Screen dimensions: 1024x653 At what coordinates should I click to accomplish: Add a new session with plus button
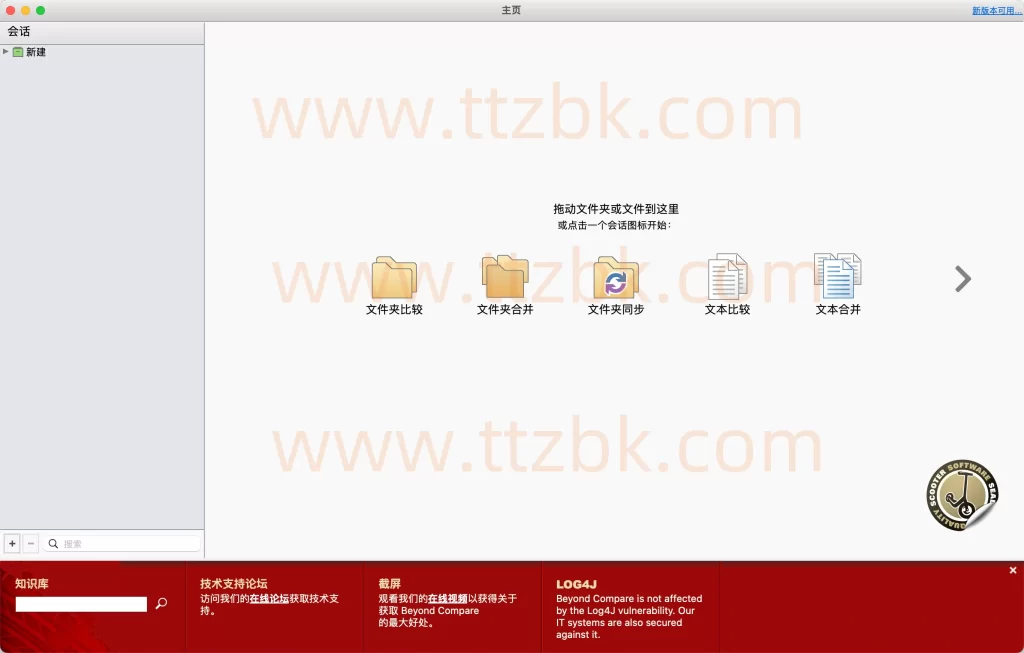12,544
